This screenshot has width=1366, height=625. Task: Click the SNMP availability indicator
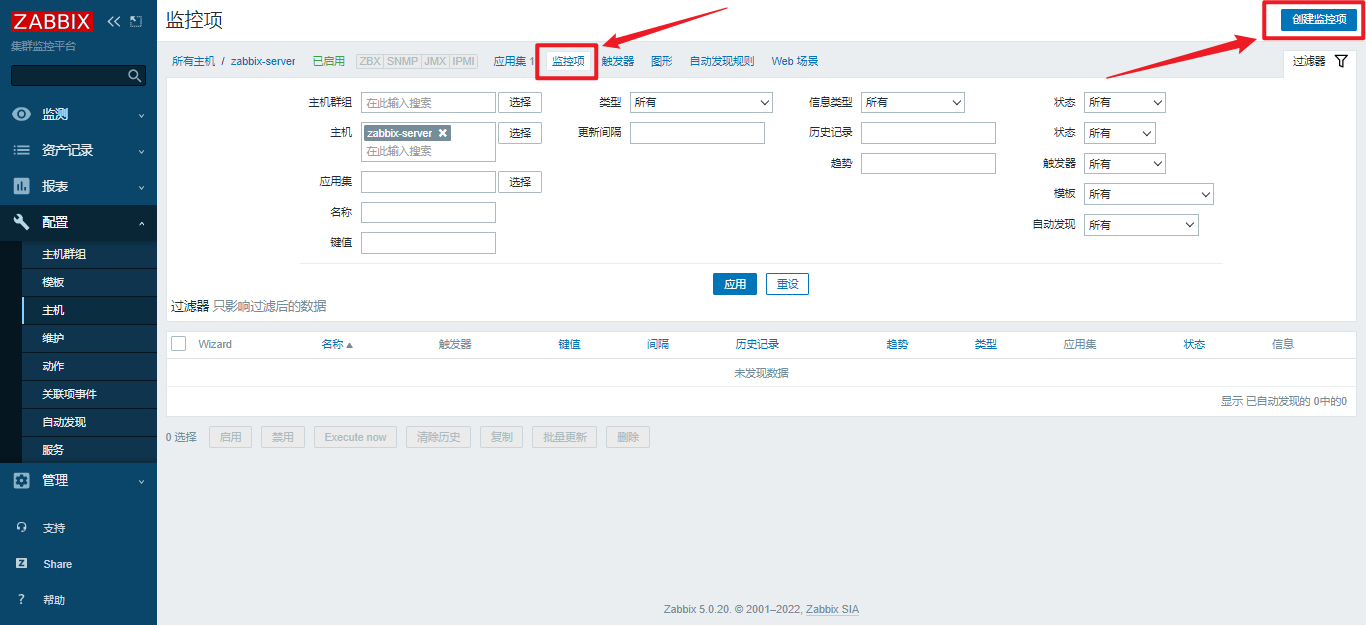coord(402,62)
